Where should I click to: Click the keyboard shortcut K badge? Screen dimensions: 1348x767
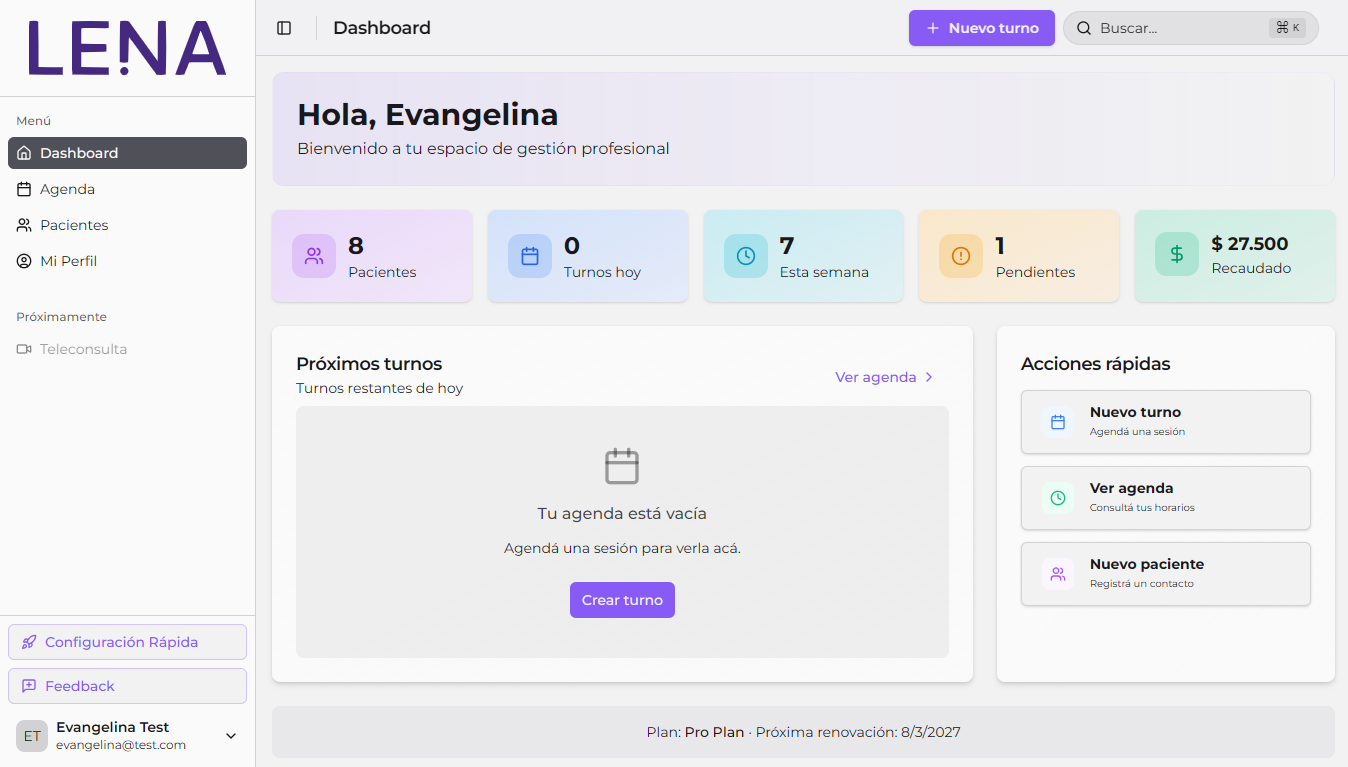pyautogui.click(x=1287, y=28)
